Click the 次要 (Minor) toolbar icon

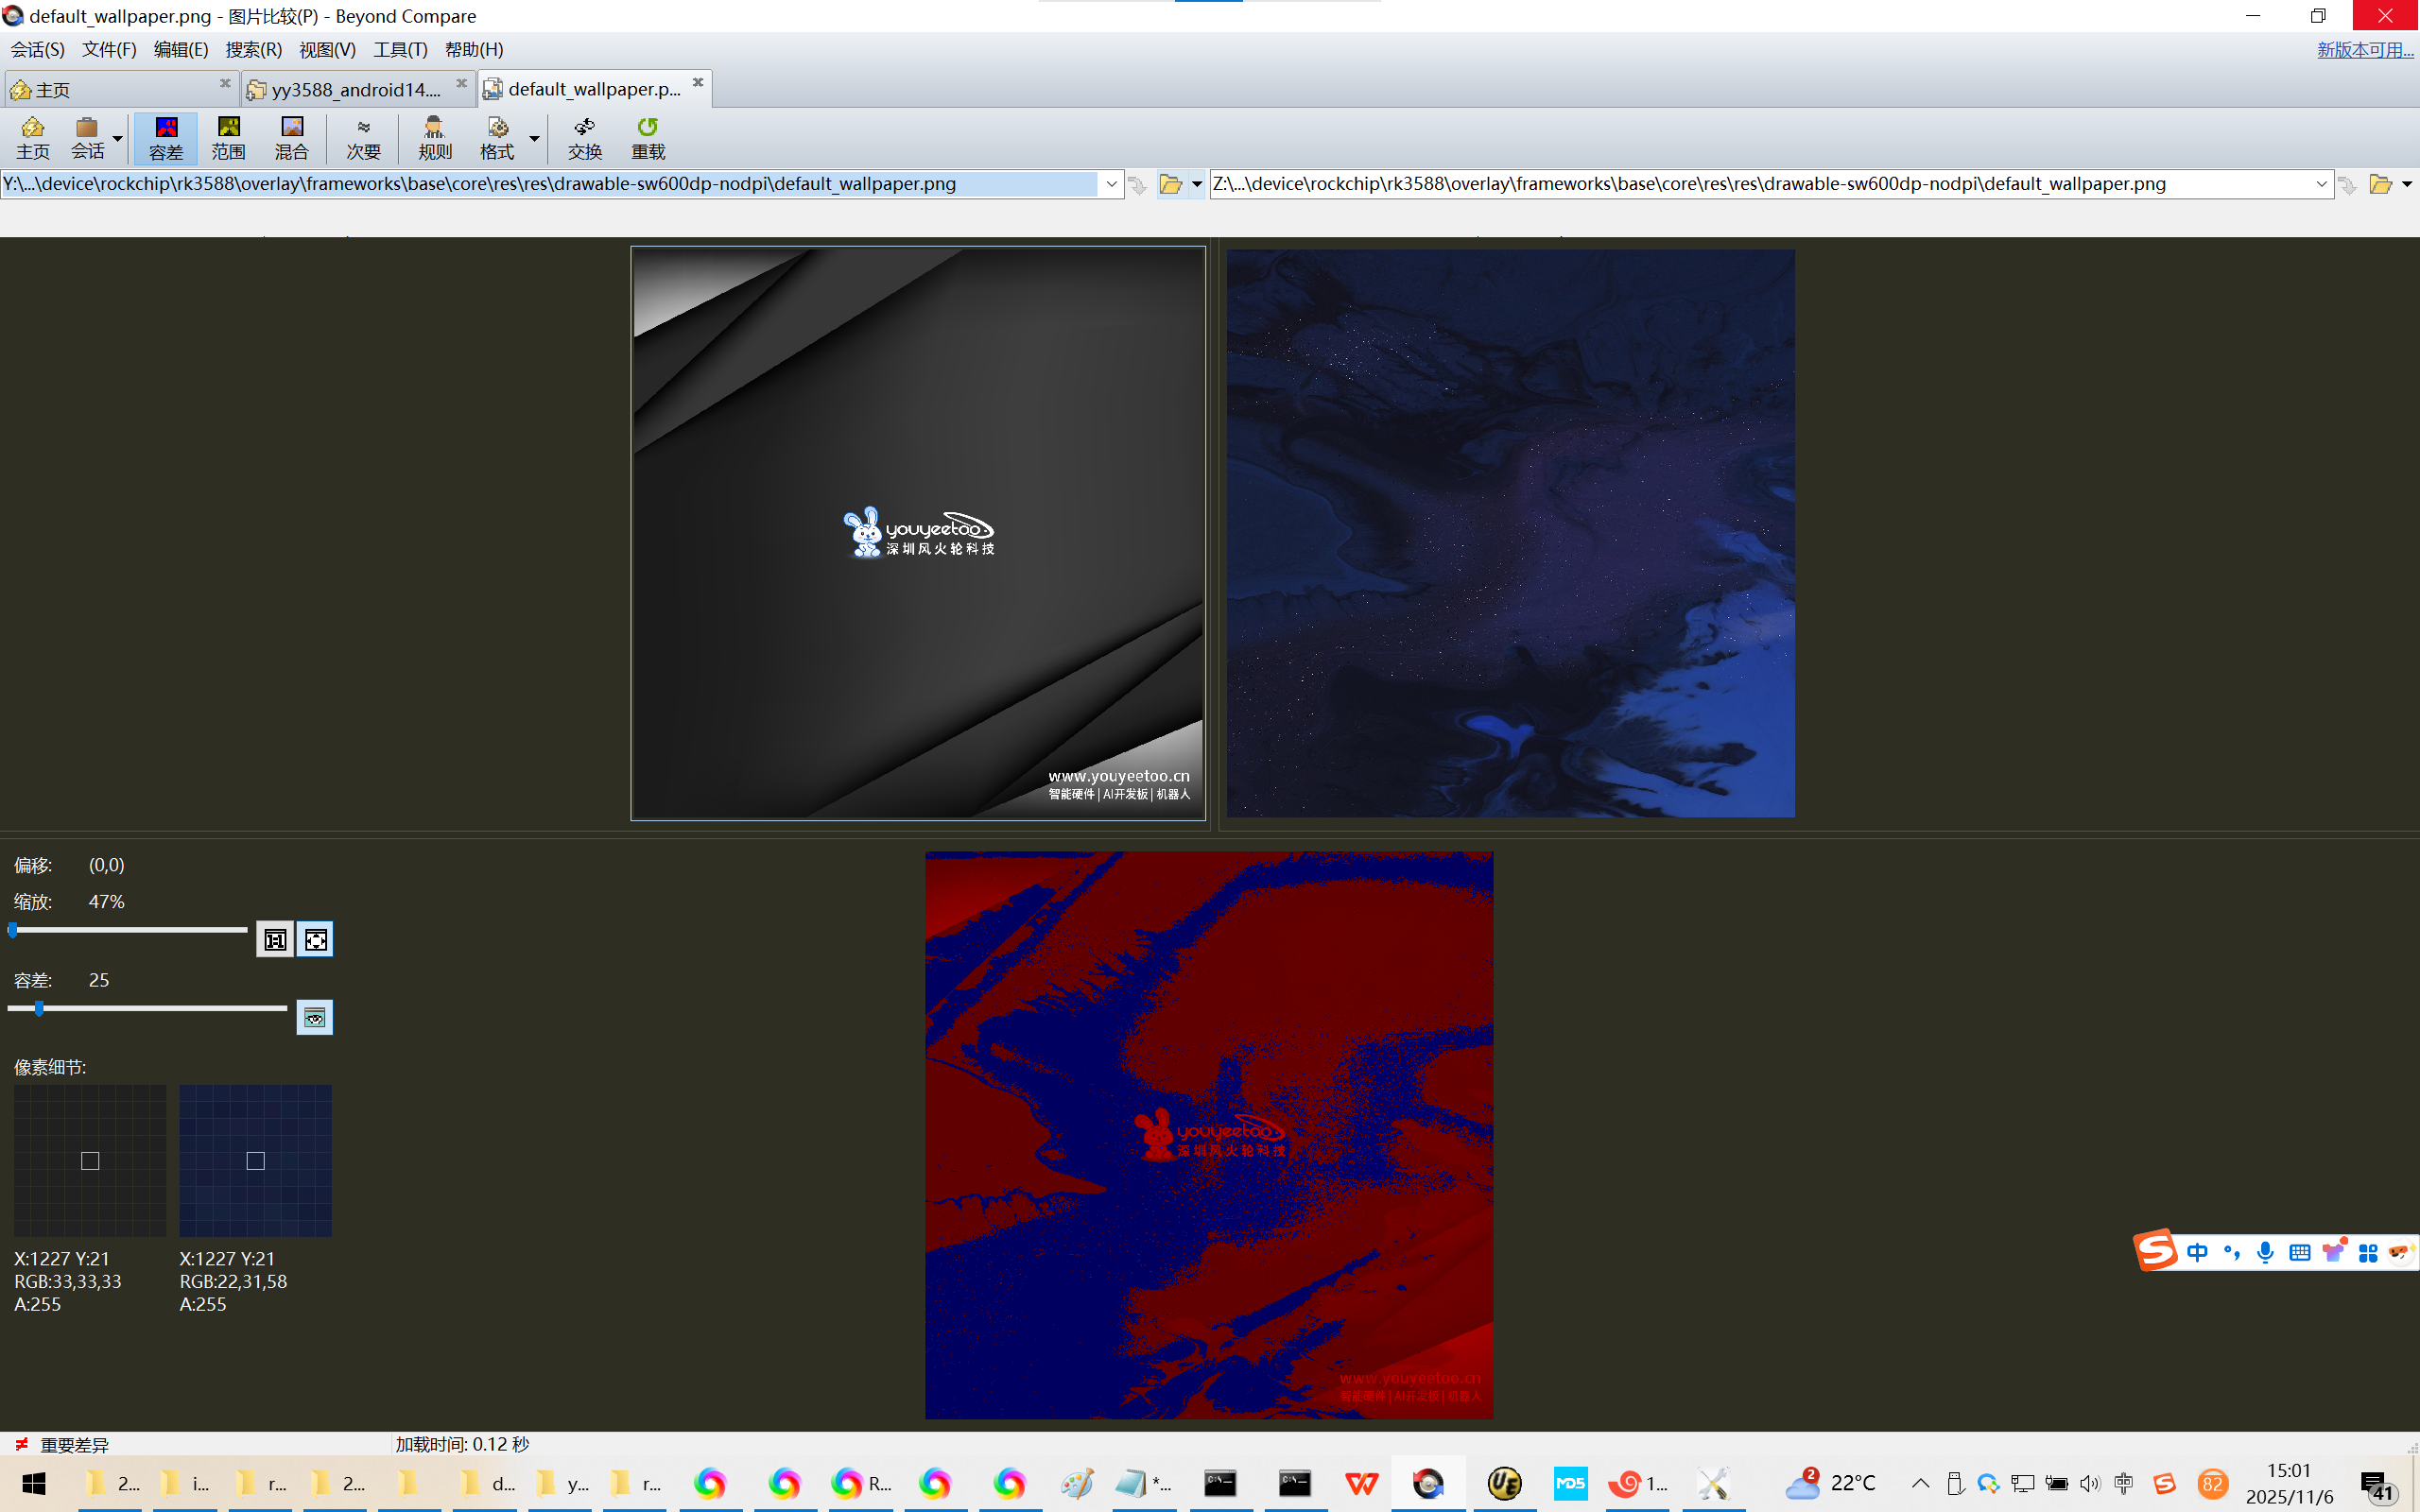363,137
